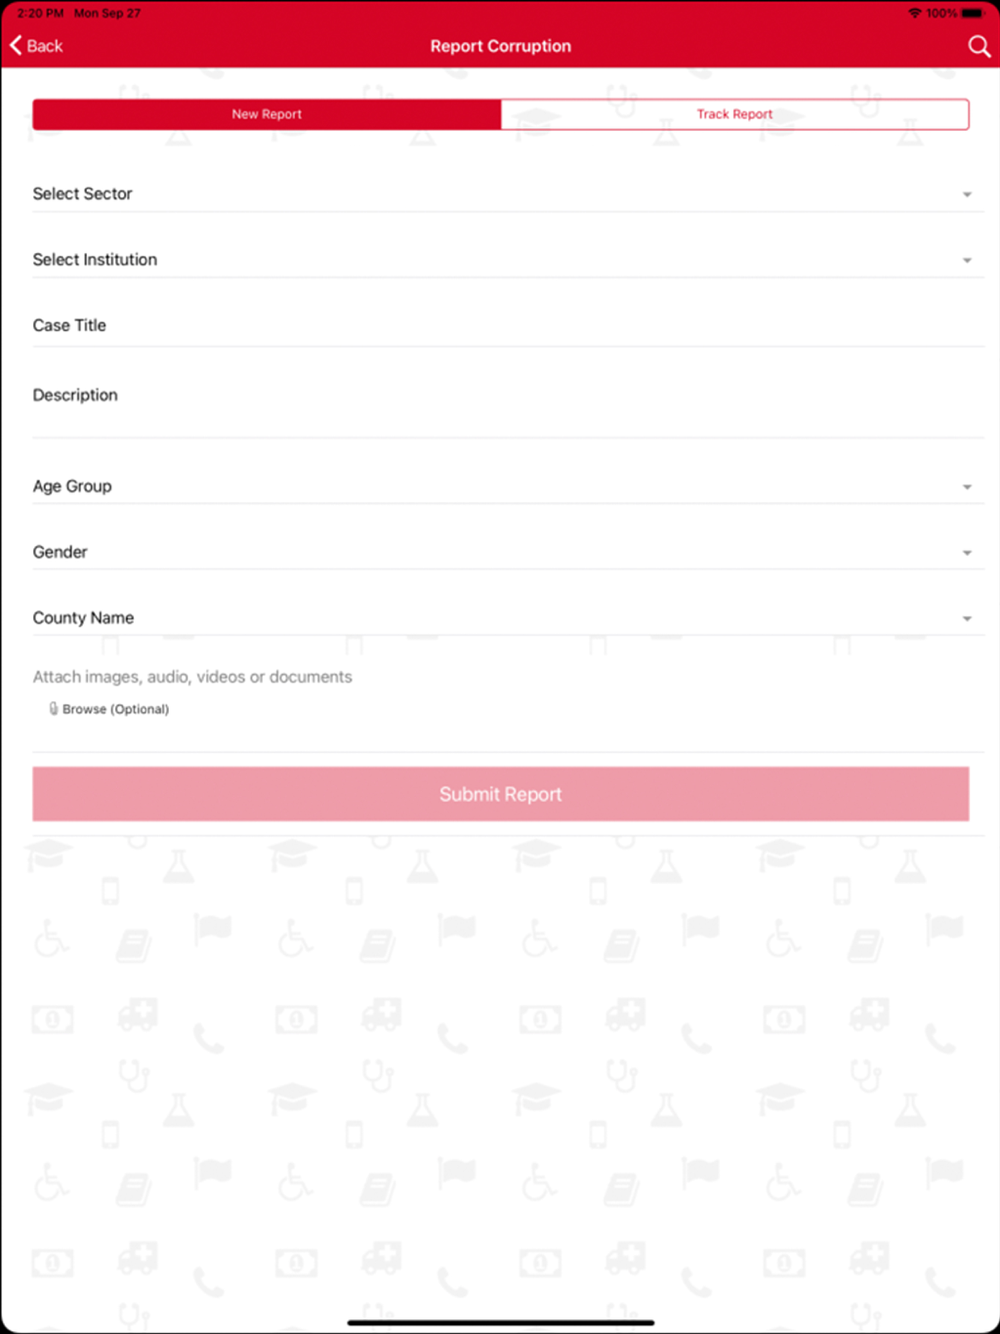Screen dimensions: 1000x1334
Task: Tap the back chevron arrow icon
Action: coord(15,45)
